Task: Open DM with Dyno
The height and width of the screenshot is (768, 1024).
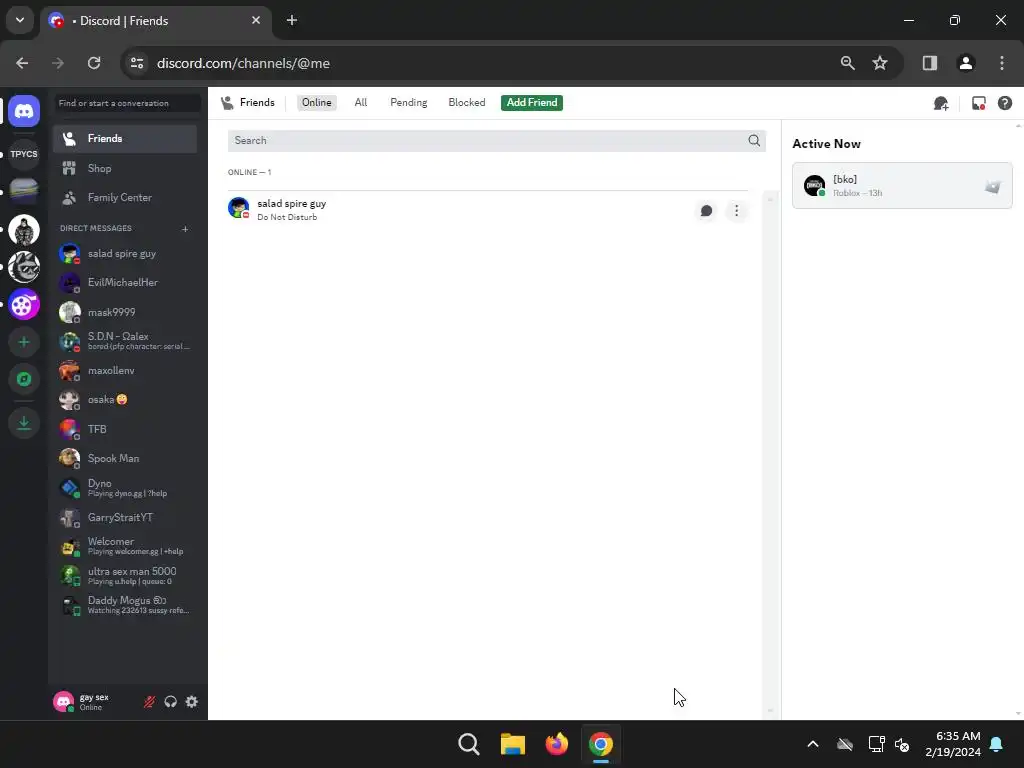Action: (x=125, y=488)
